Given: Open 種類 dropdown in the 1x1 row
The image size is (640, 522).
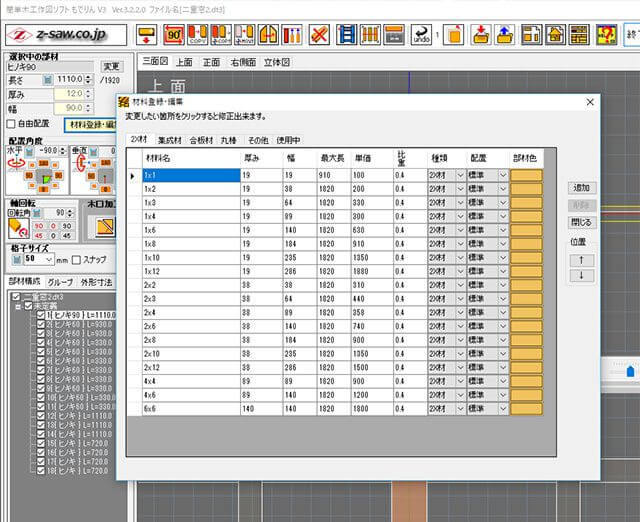Looking at the screenshot, I should click(x=460, y=175).
